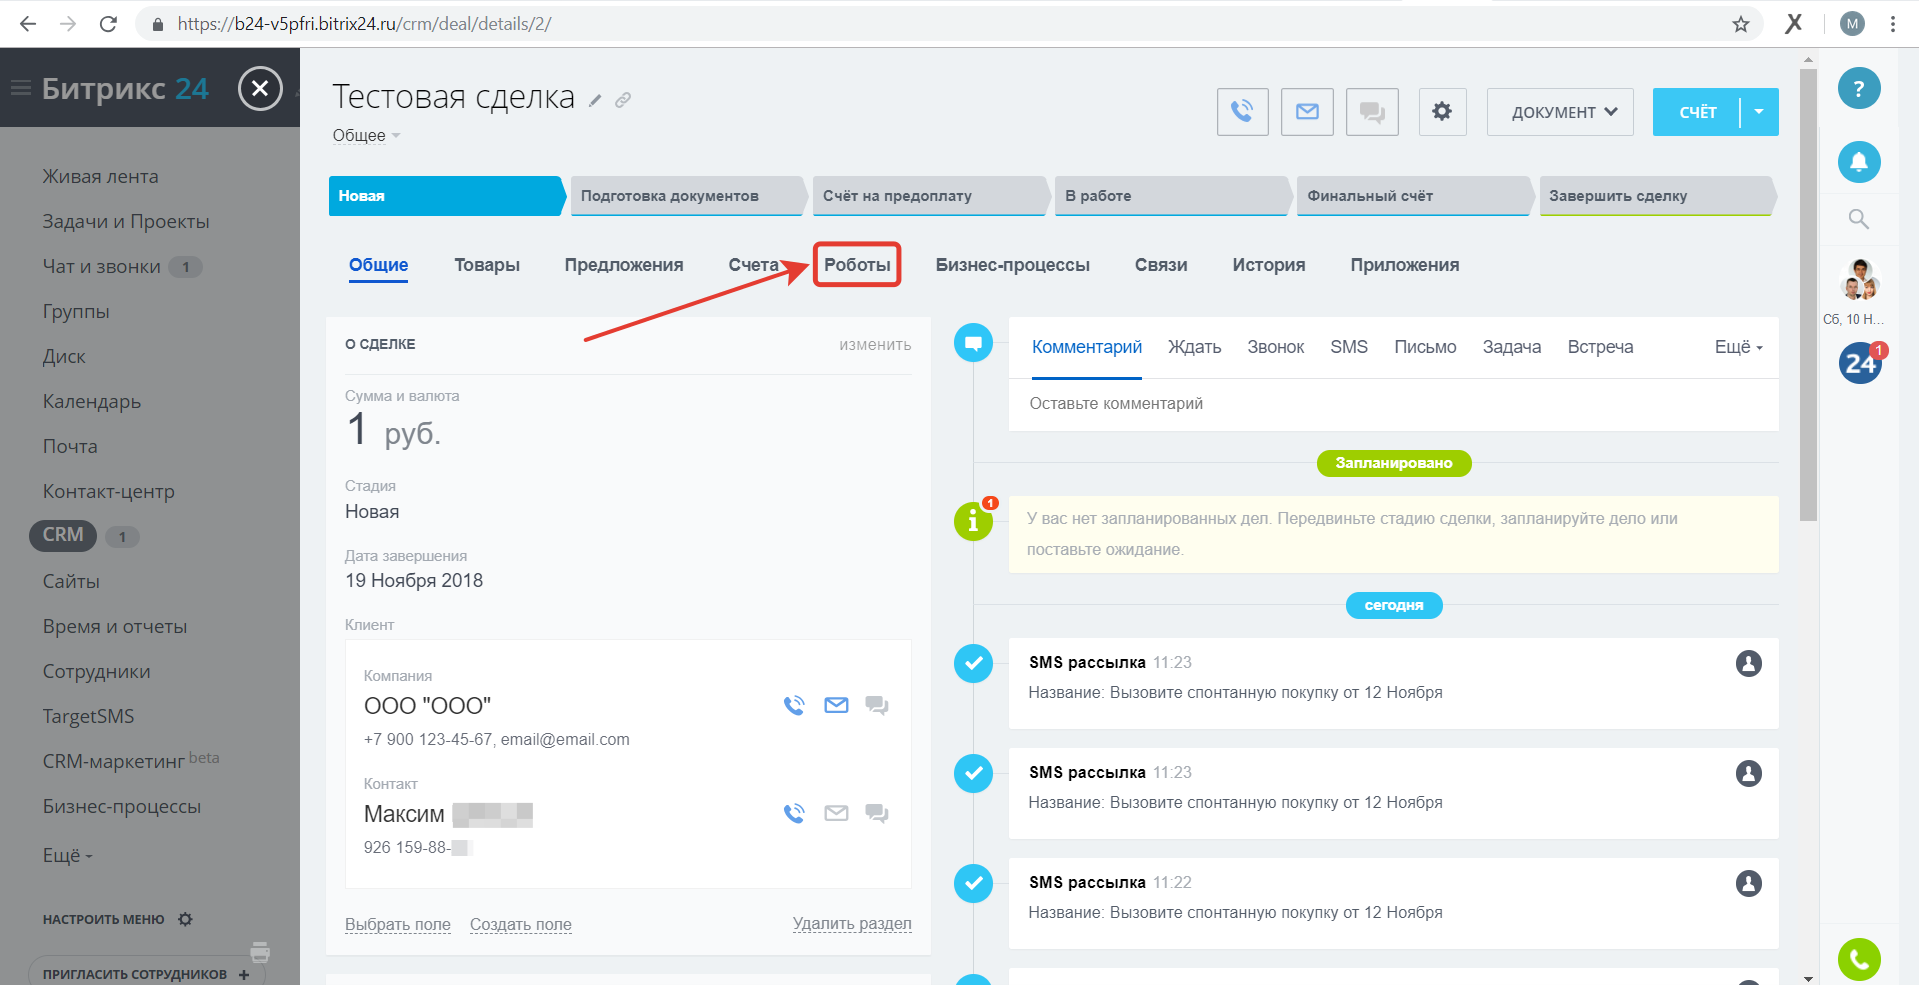Open the Счёт button dropdown arrow
The height and width of the screenshot is (985, 1919).
[1759, 112]
